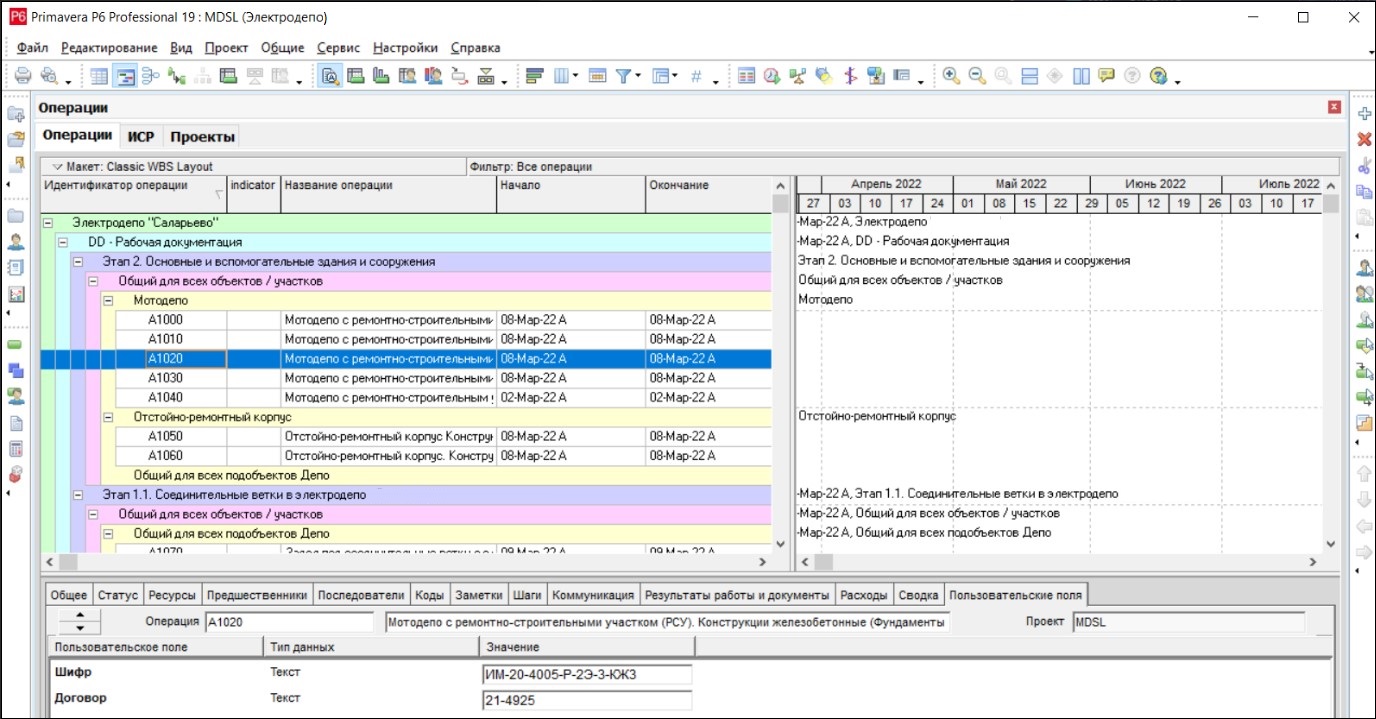
Task: Open the Проект menu
Action: coord(226,47)
